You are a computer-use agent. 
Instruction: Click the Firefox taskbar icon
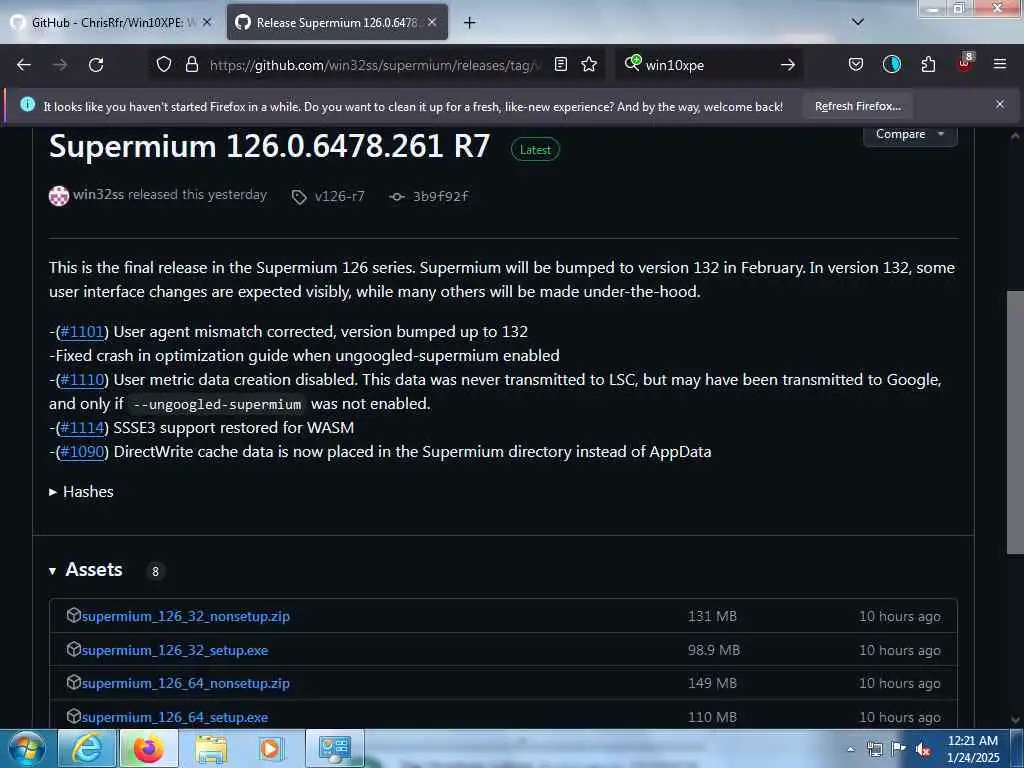[x=149, y=749]
